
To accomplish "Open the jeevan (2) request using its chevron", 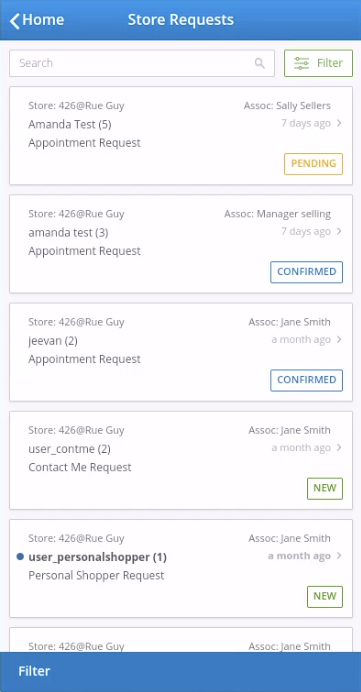I will 339,339.
